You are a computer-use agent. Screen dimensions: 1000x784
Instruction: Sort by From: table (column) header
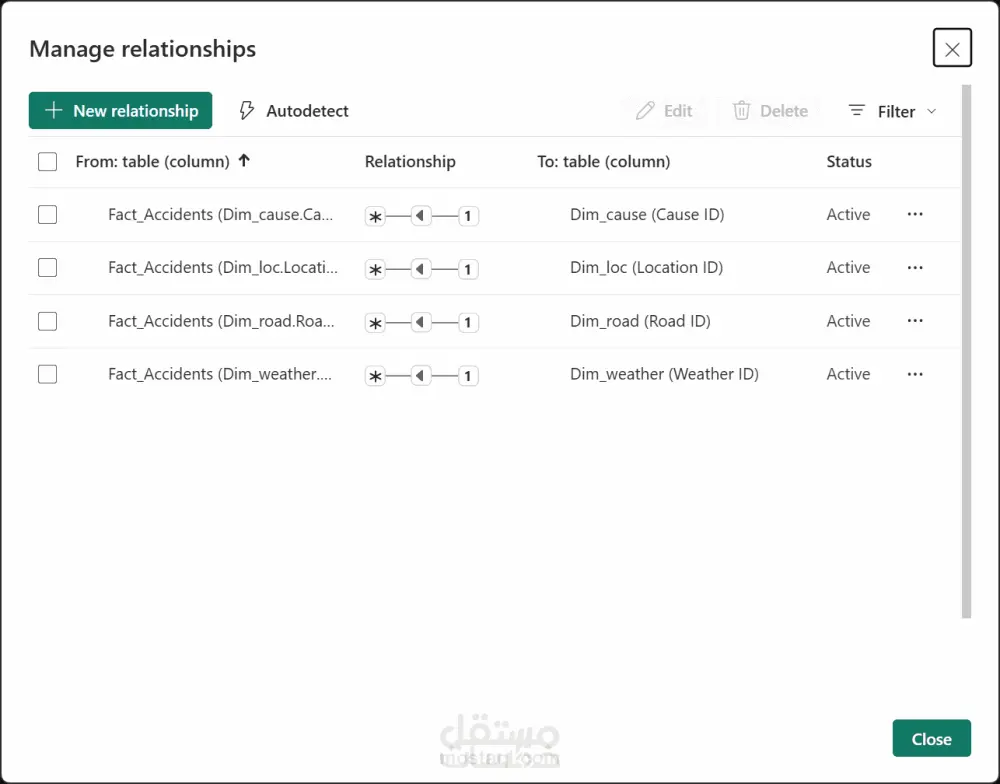[163, 161]
